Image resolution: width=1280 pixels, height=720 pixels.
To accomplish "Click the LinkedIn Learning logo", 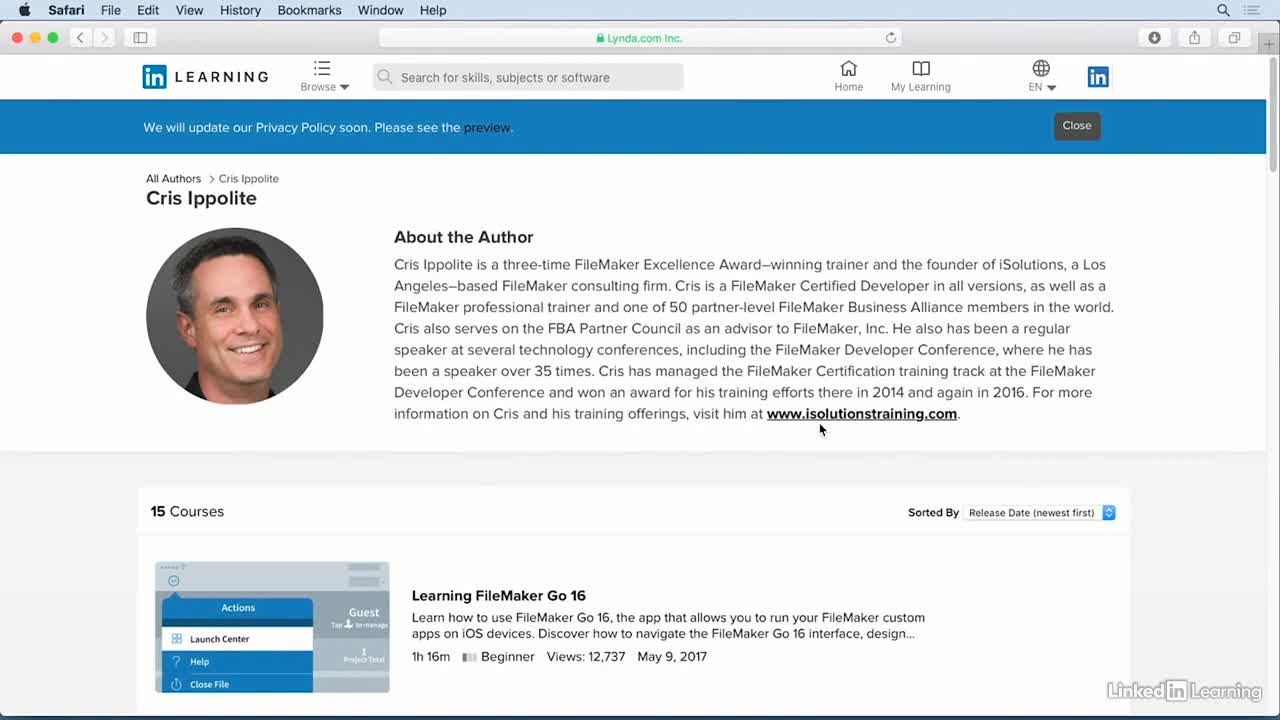I will [x=205, y=77].
